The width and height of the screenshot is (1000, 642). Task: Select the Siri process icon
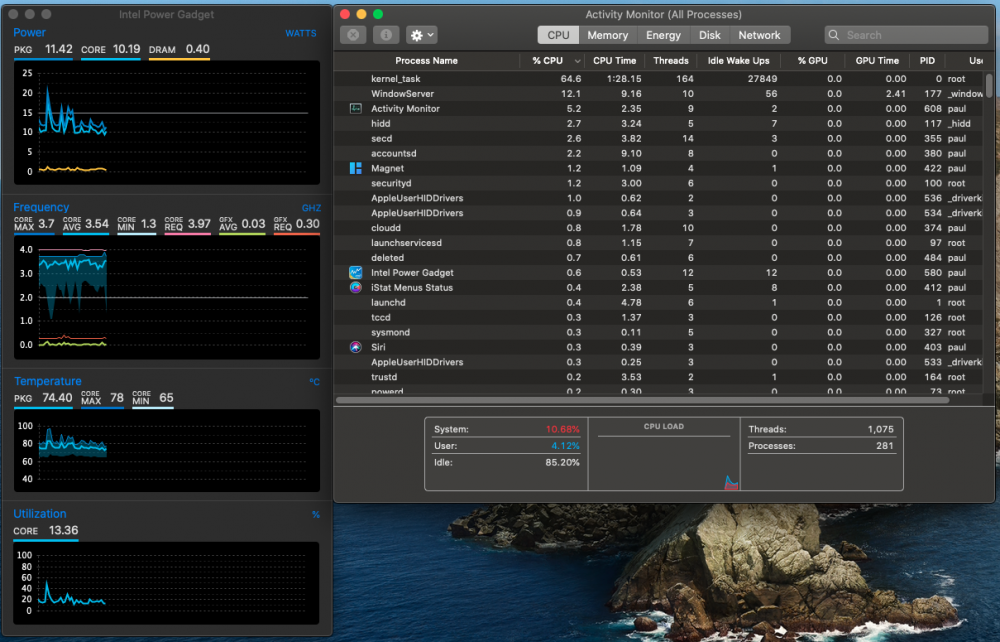356,347
